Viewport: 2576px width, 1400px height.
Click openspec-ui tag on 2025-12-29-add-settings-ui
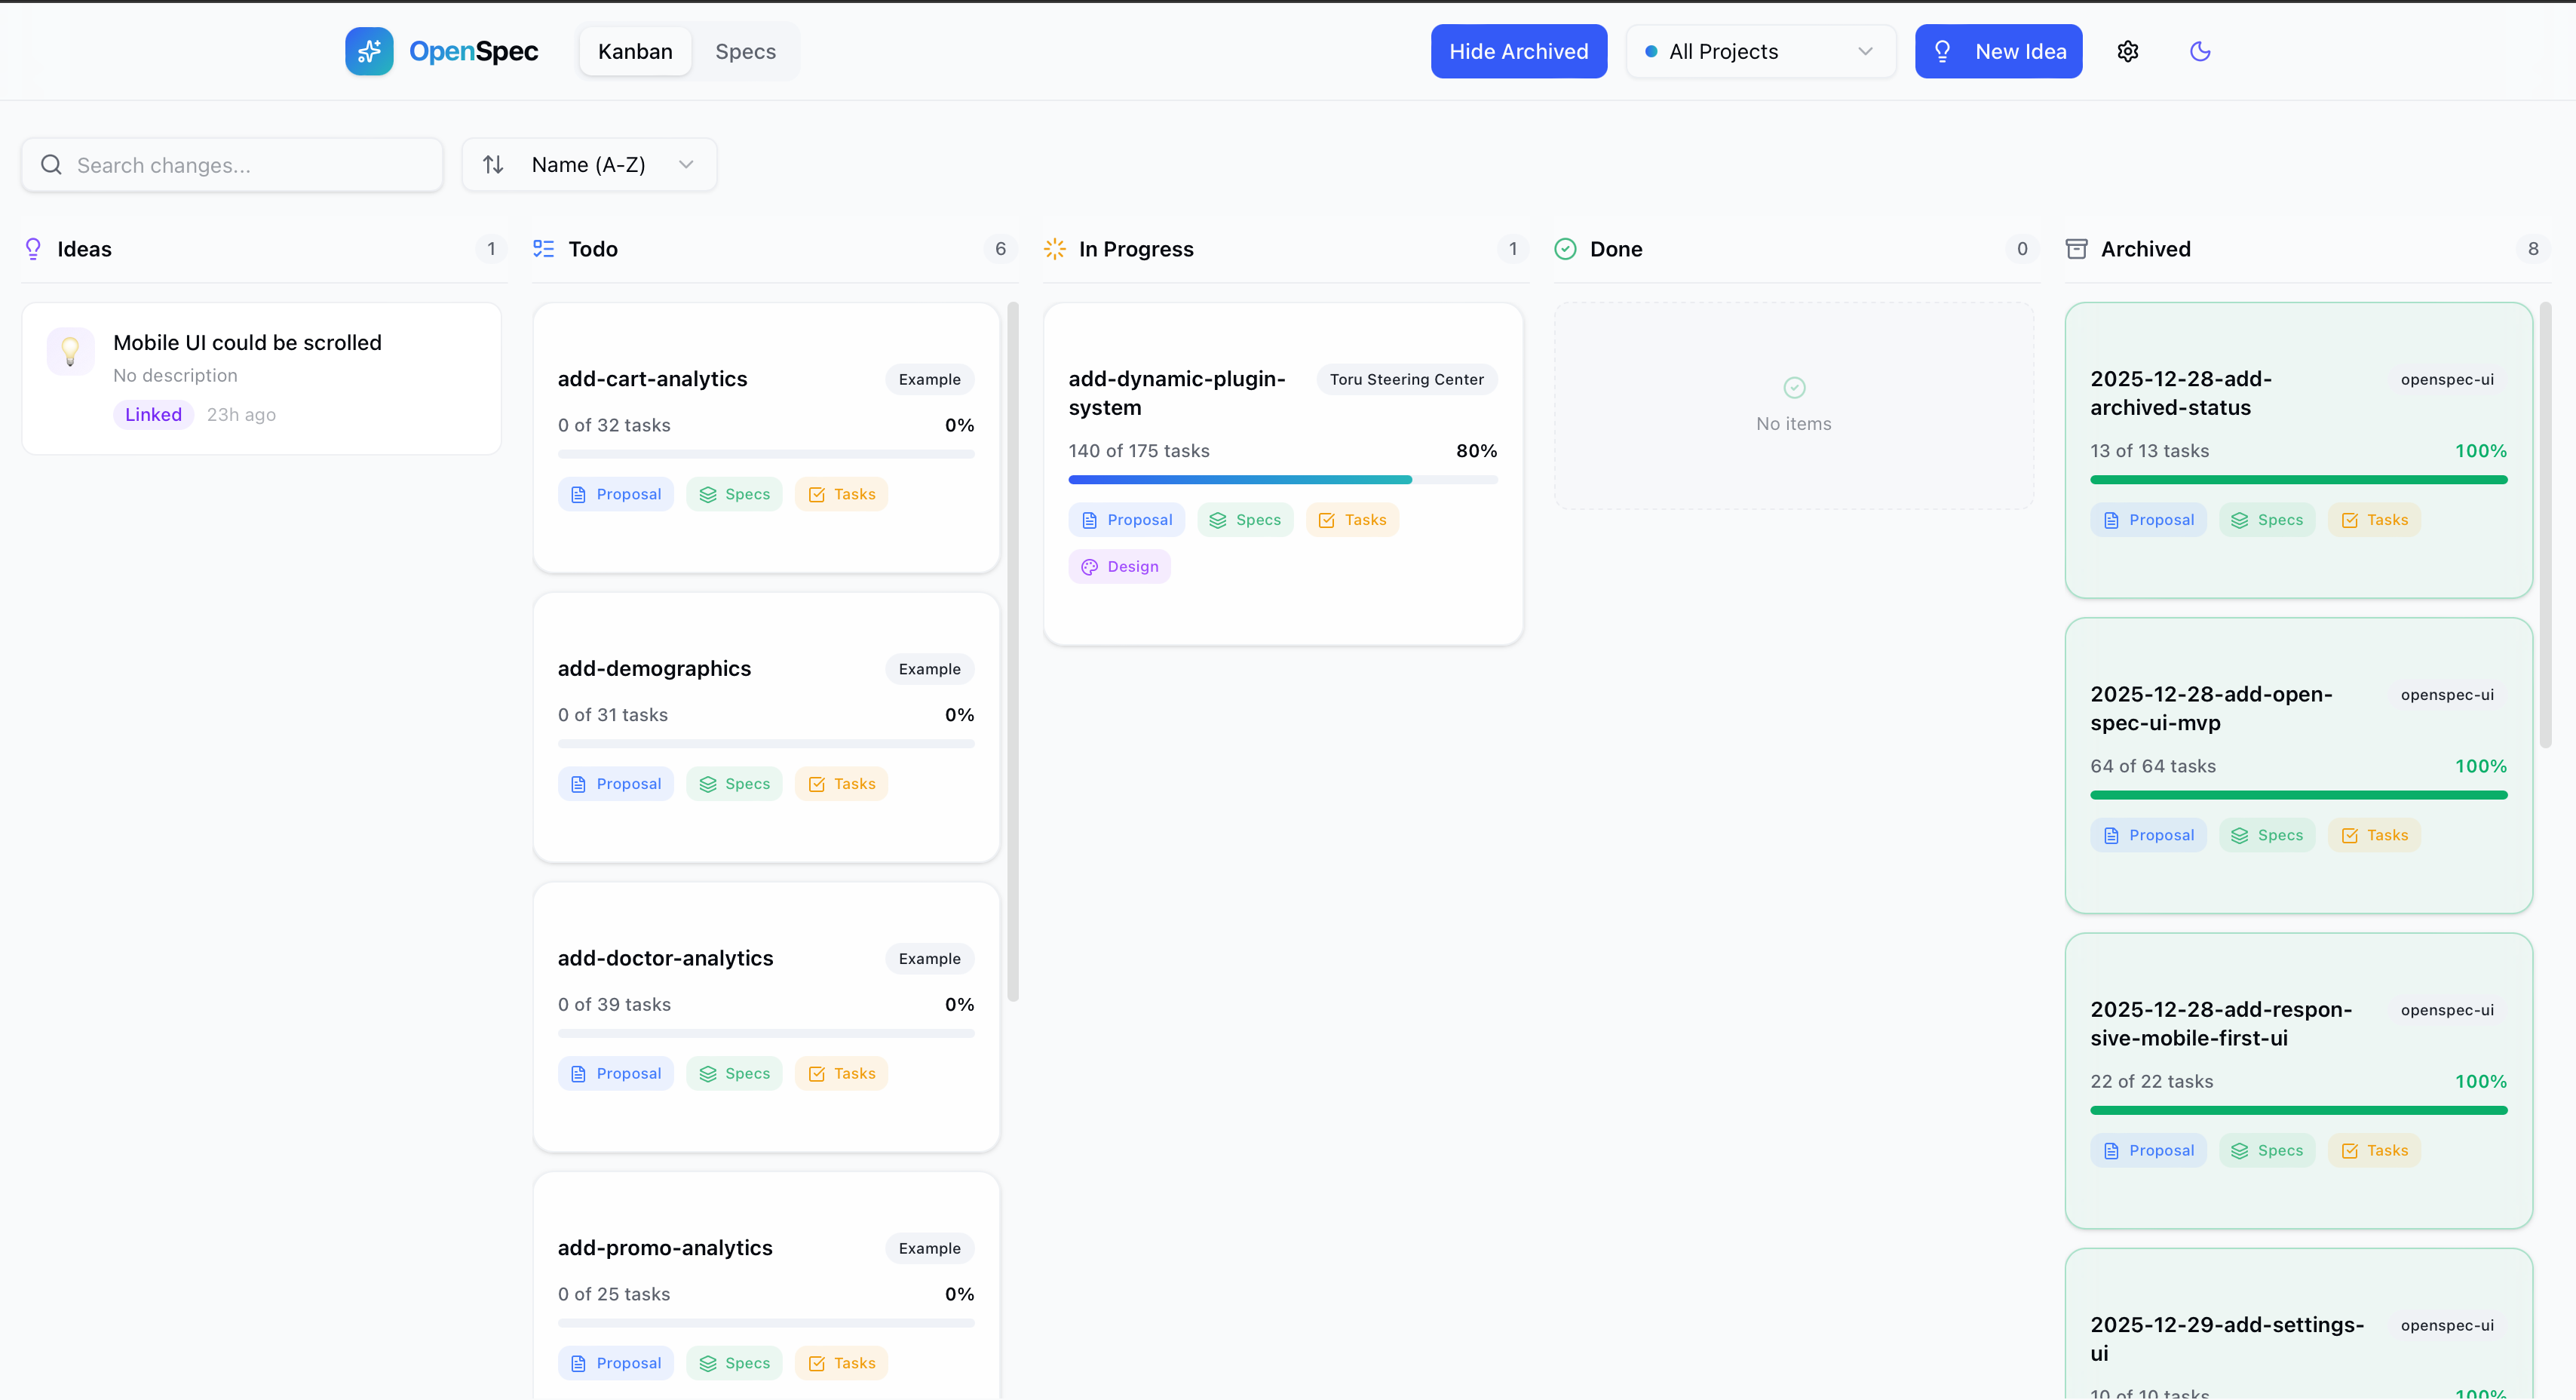pyautogui.click(x=2447, y=1325)
